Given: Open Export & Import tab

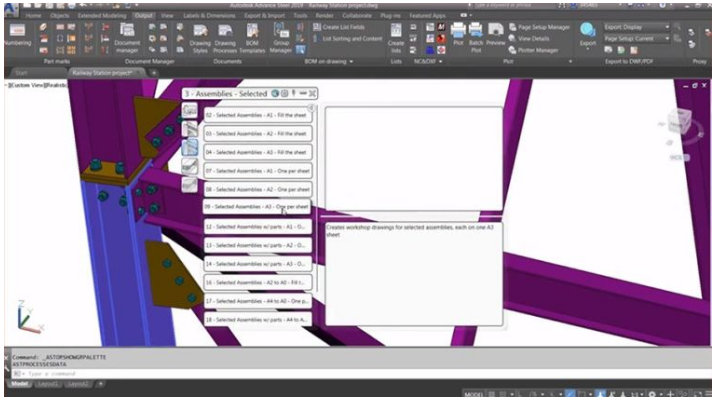Looking at the screenshot, I should 264,16.
